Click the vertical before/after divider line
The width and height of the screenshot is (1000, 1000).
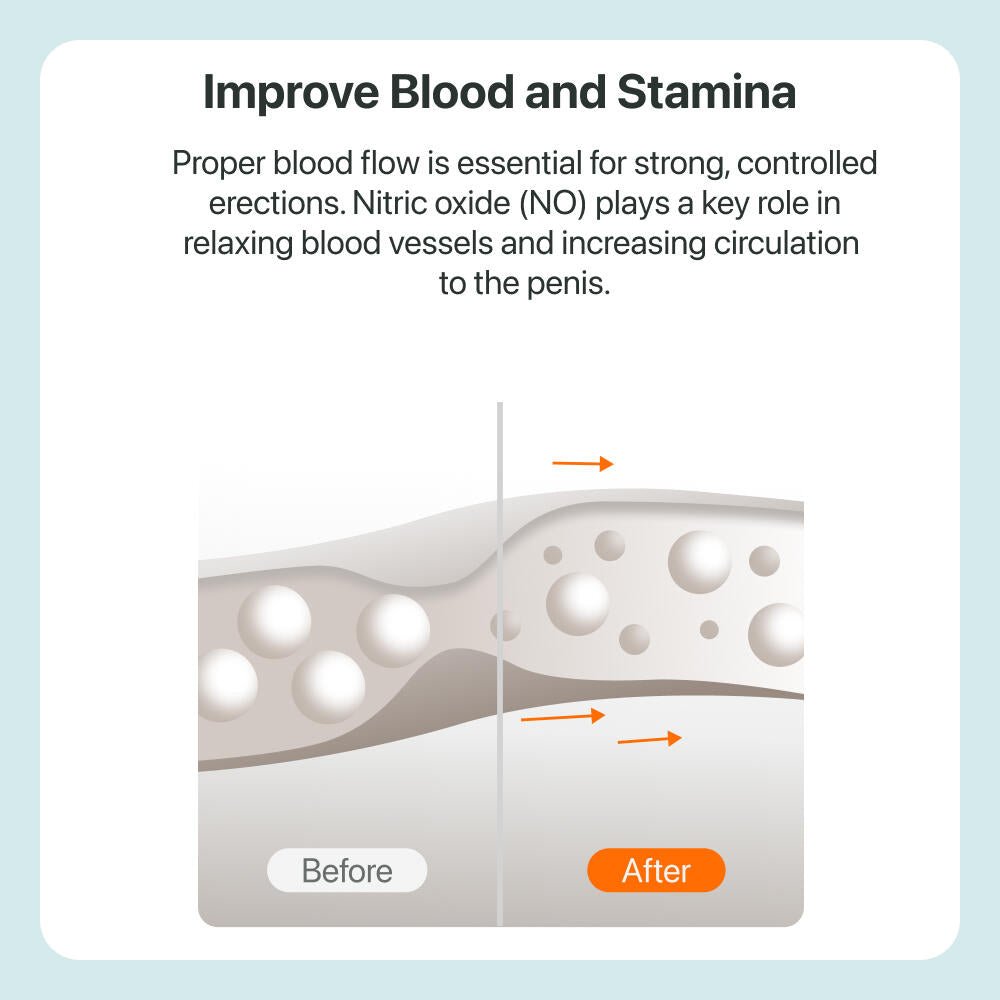tap(500, 663)
